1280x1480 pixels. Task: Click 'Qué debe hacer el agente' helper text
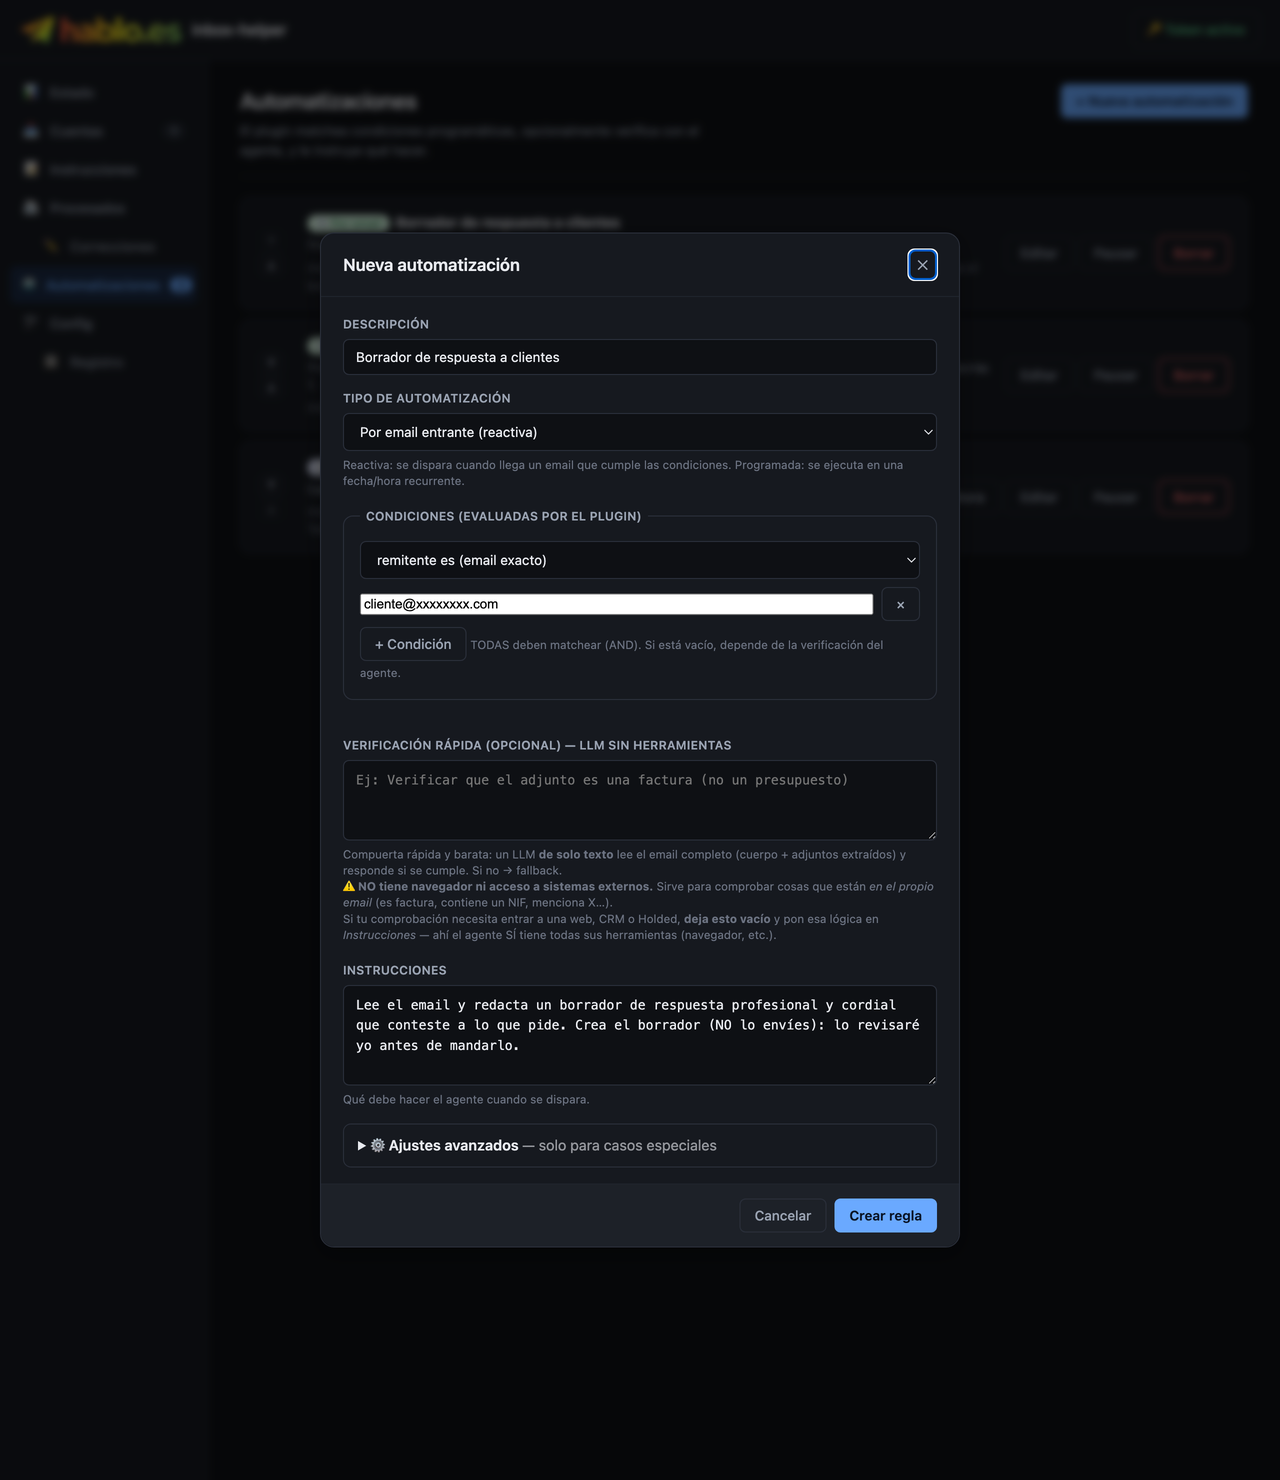466,1099
